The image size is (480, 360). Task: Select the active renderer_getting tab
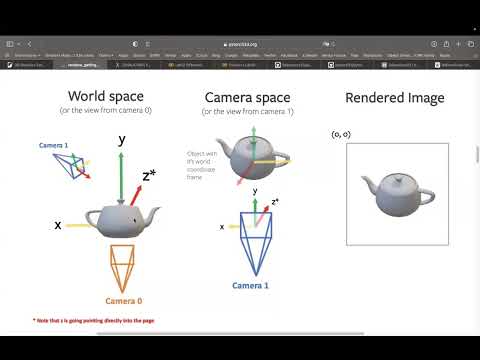tap(81, 65)
